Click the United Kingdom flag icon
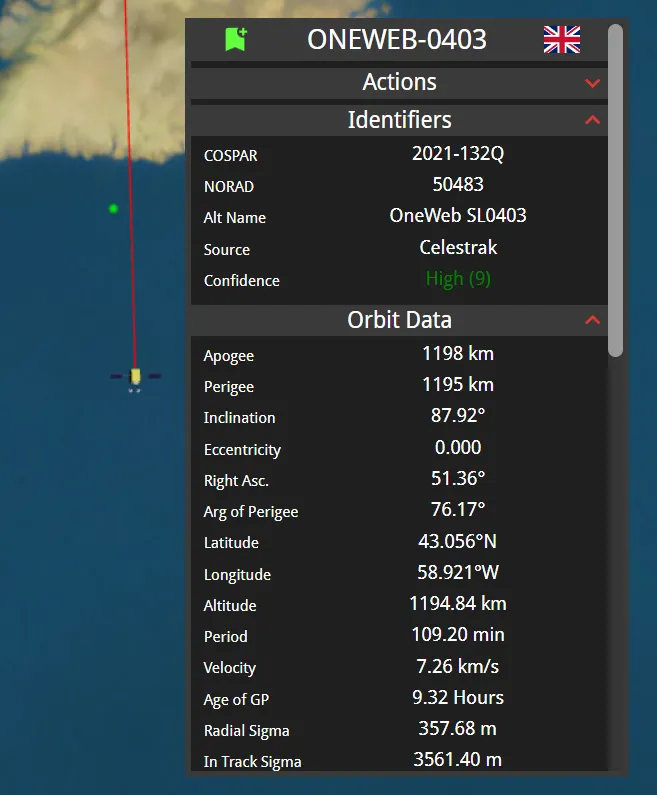 tap(561, 40)
